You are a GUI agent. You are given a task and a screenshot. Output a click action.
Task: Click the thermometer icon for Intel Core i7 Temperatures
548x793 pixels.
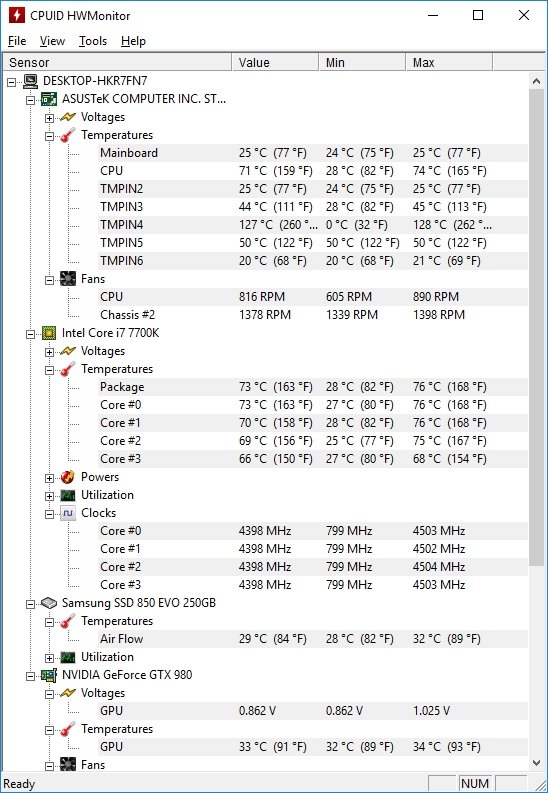(68, 369)
